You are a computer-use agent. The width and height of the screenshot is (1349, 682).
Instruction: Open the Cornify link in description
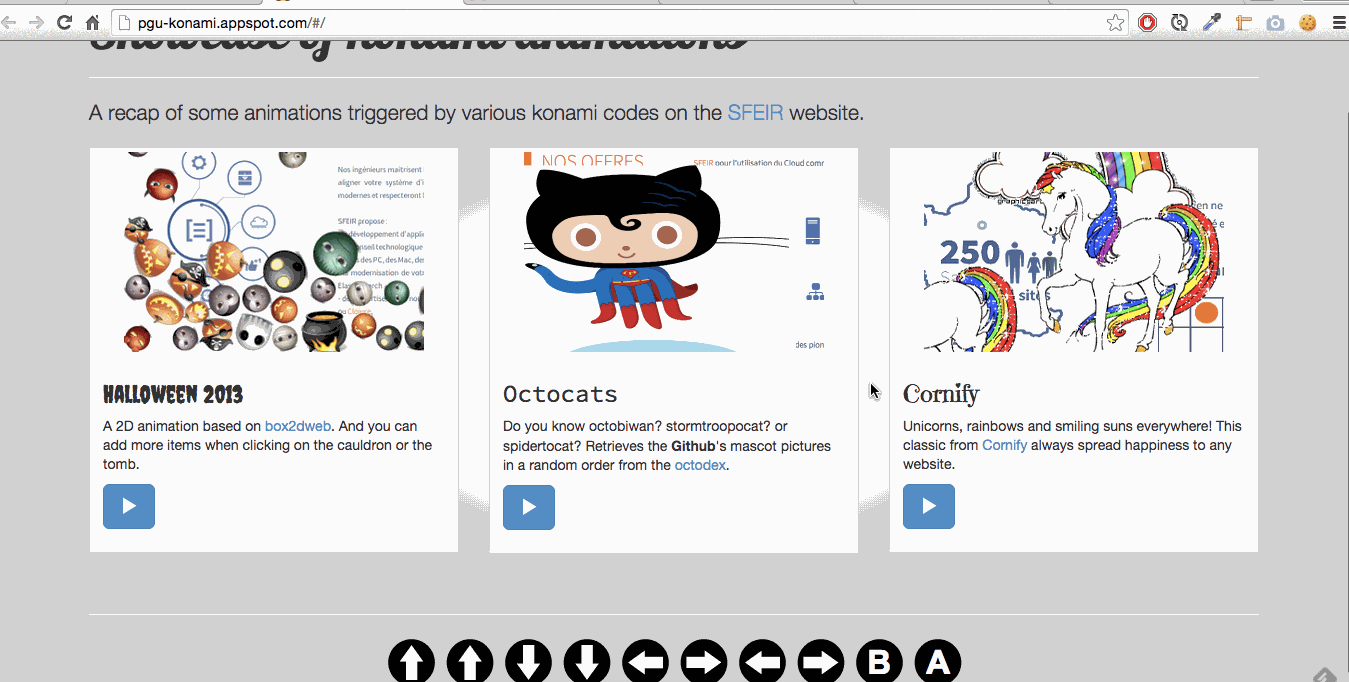click(1004, 445)
